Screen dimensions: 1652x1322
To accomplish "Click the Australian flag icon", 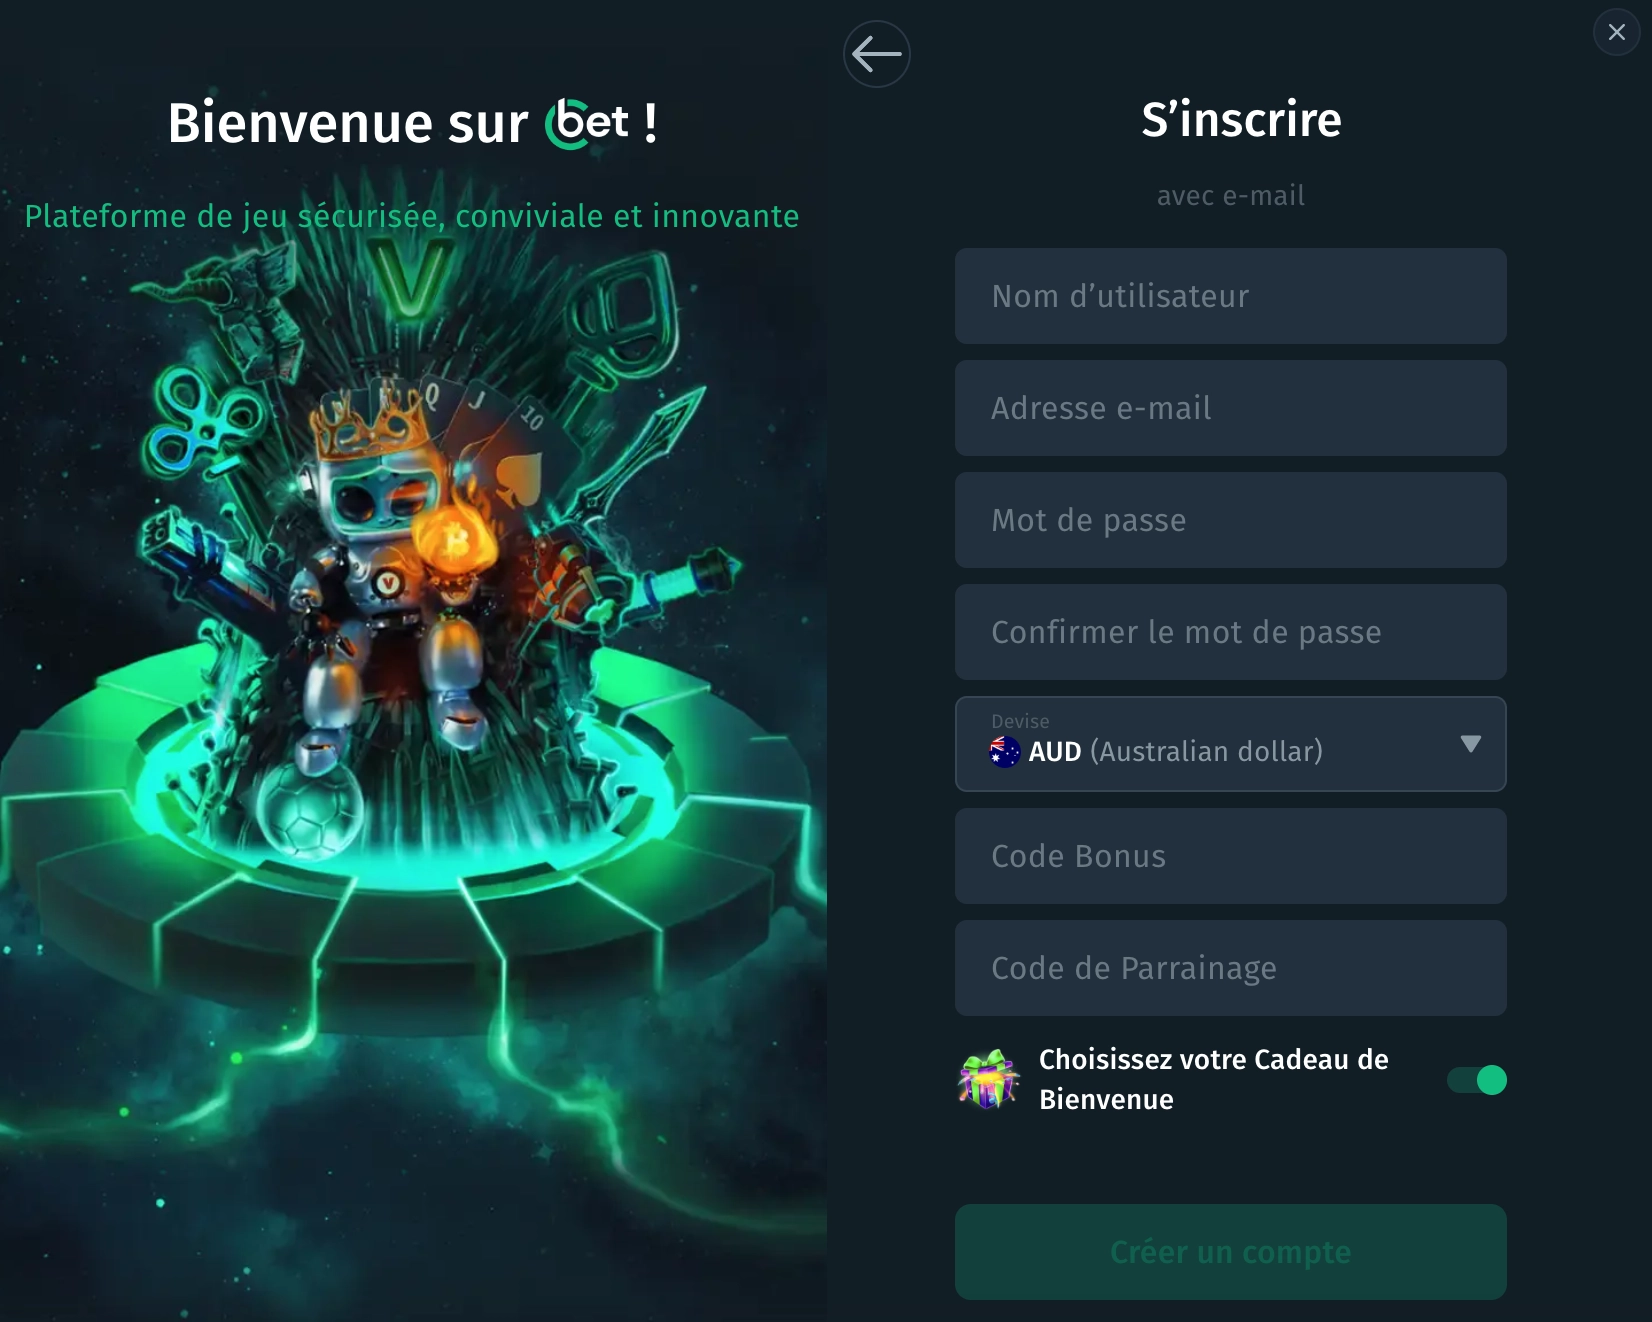I will (x=1004, y=751).
